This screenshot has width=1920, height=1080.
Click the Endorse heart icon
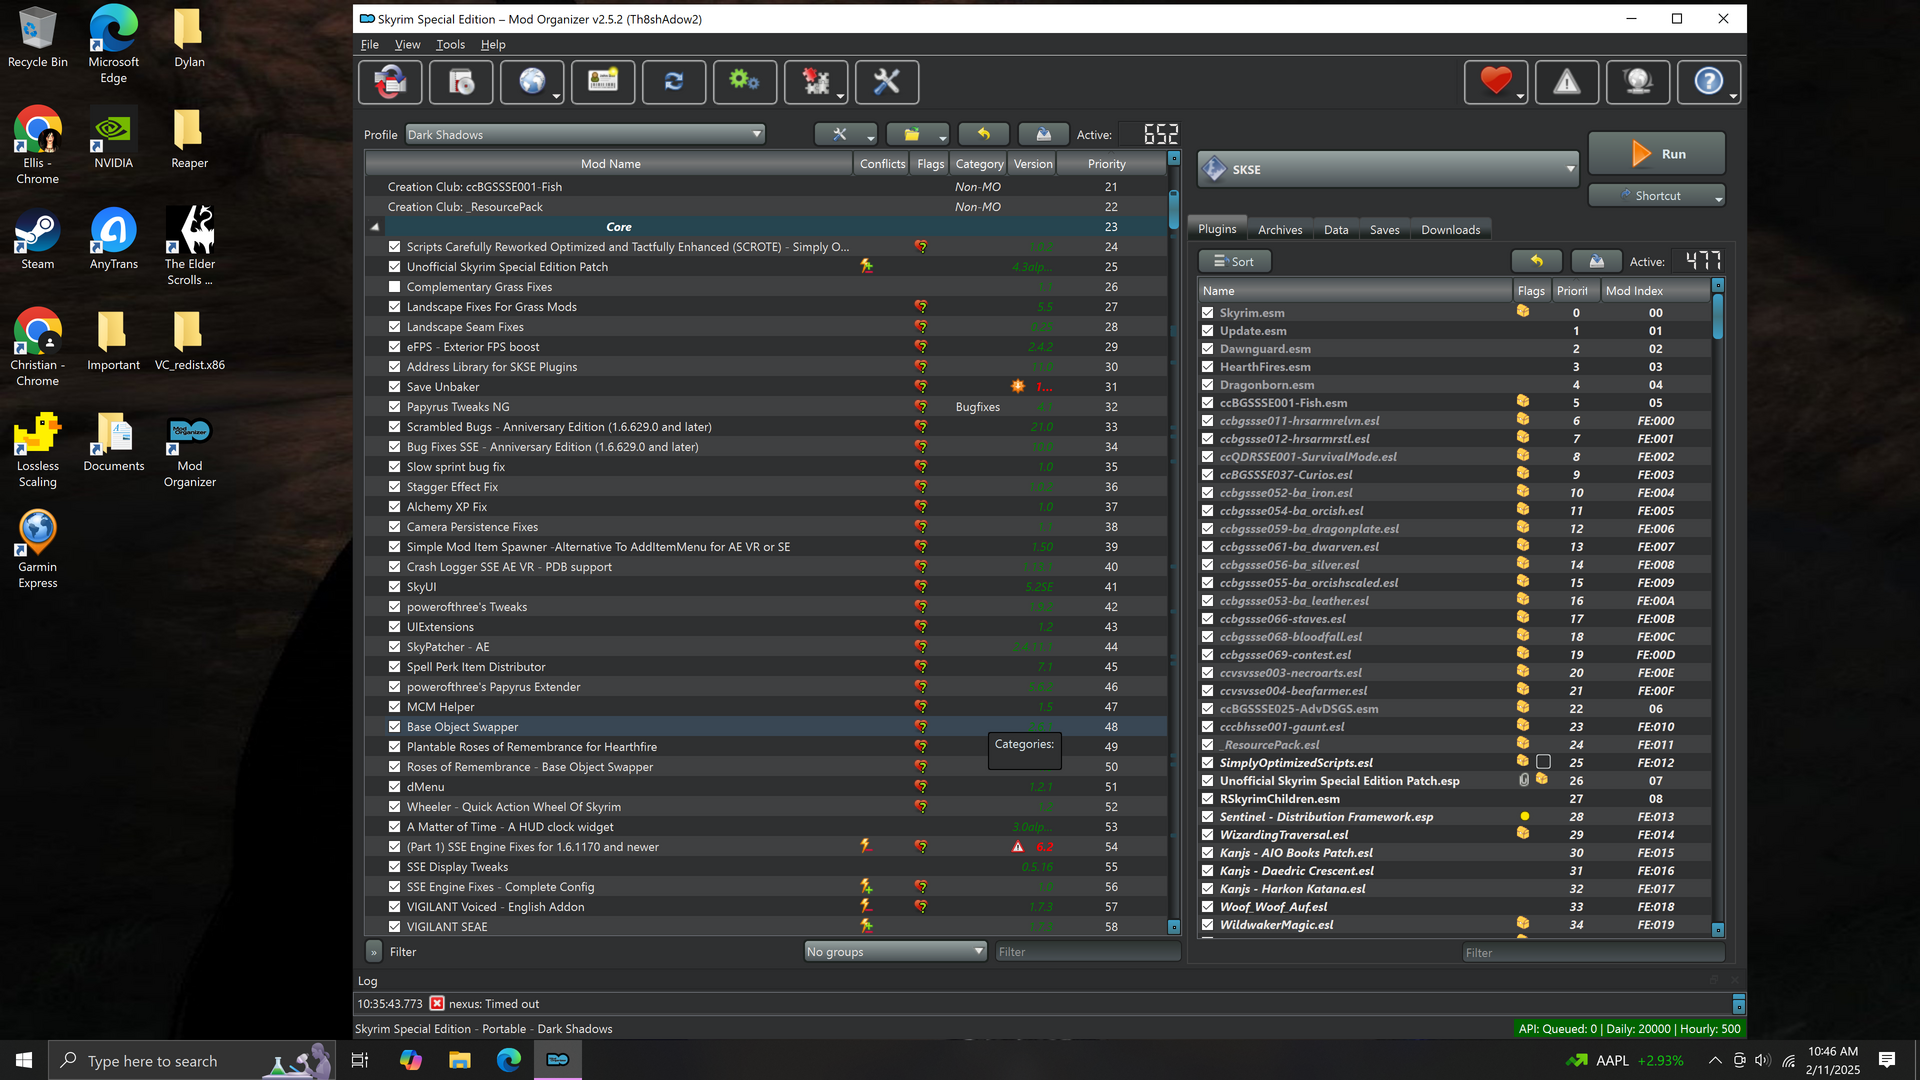1496,82
